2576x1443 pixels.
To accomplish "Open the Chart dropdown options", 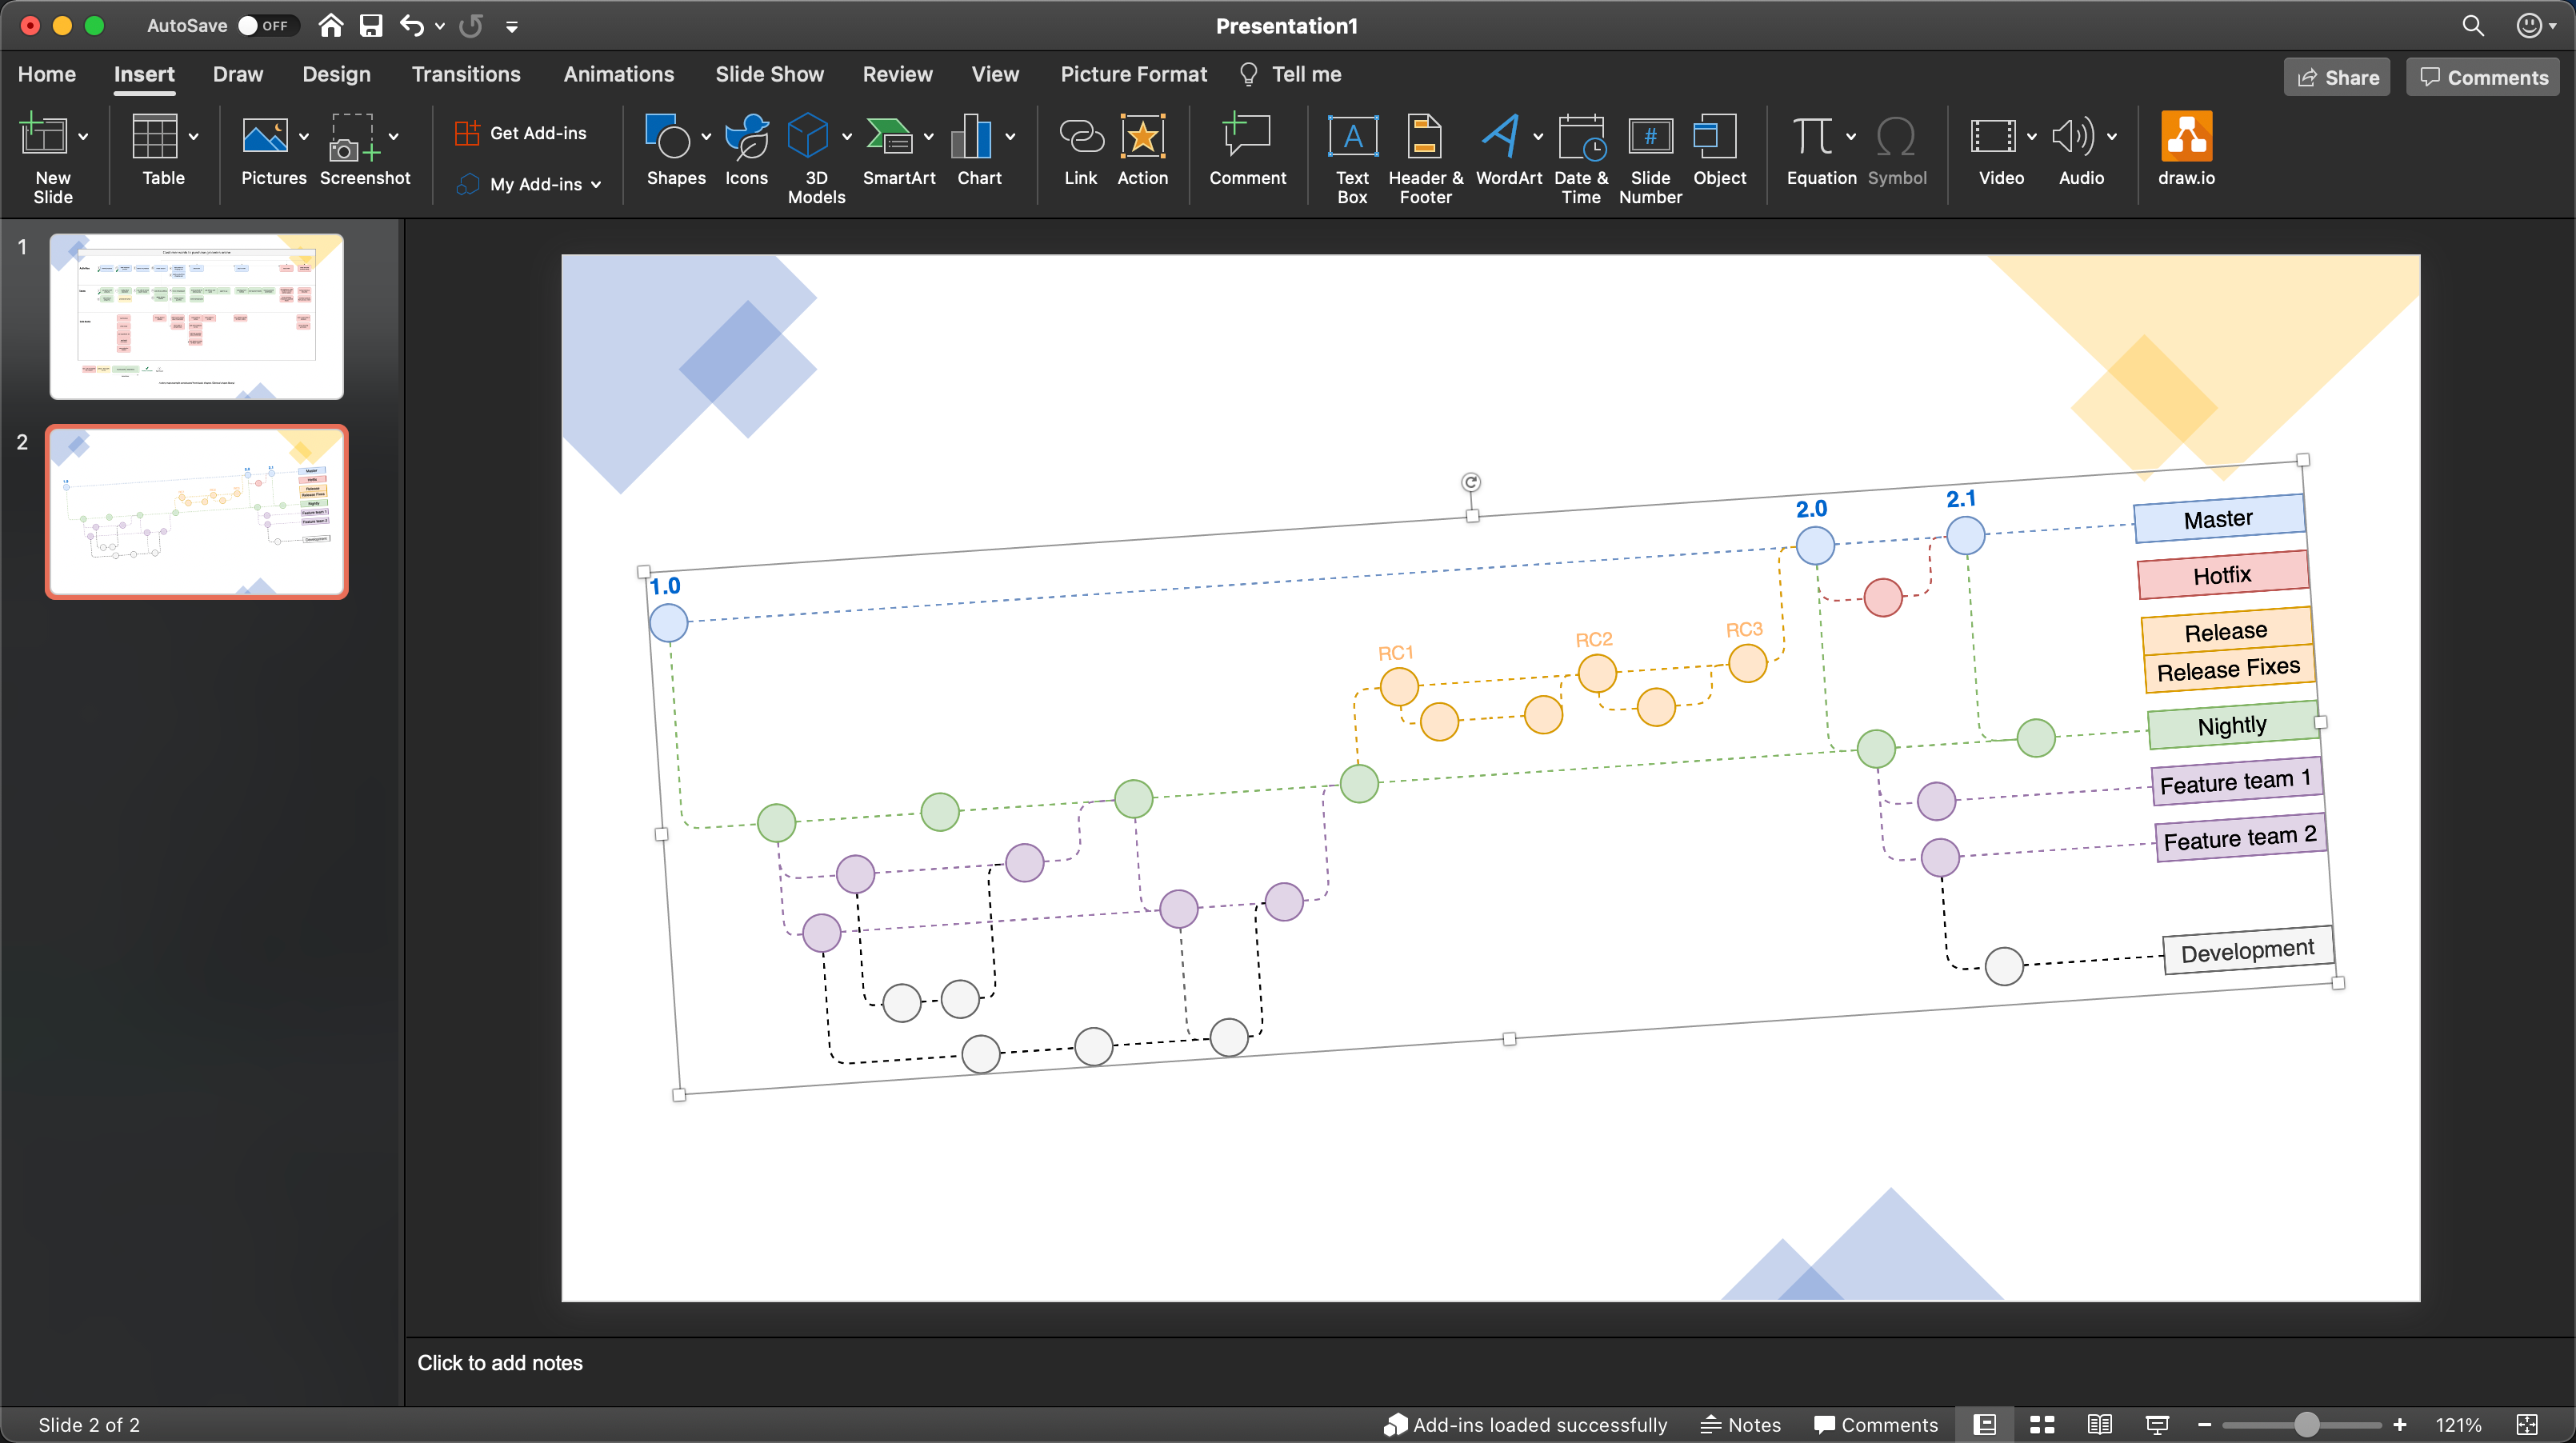I will [1010, 137].
